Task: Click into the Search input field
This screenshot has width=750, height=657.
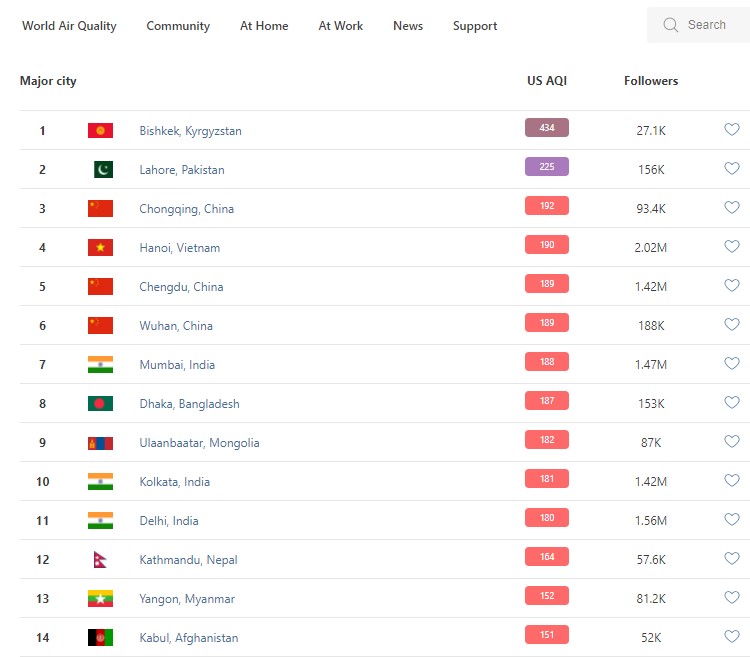Action: [x=710, y=25]
